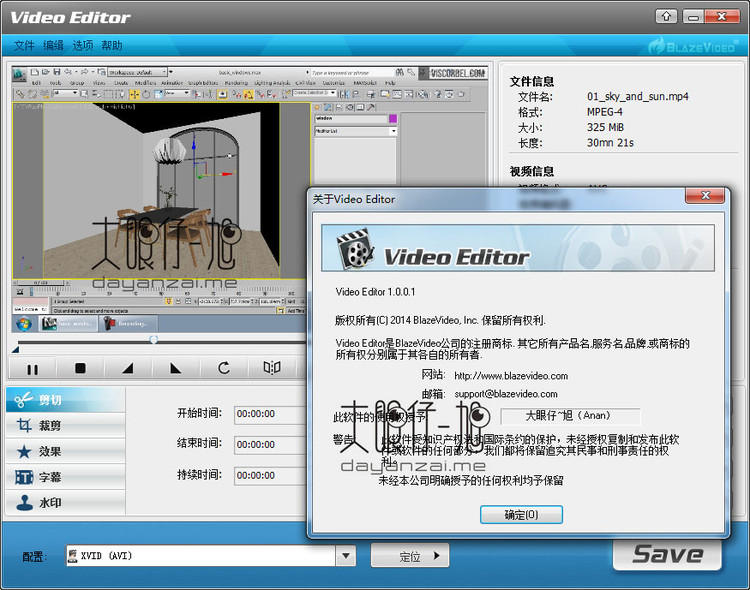Viewport: 750px width, 590px height.
Task: Open the Subtitle (字幕) tab
Action: coord(66,477)
